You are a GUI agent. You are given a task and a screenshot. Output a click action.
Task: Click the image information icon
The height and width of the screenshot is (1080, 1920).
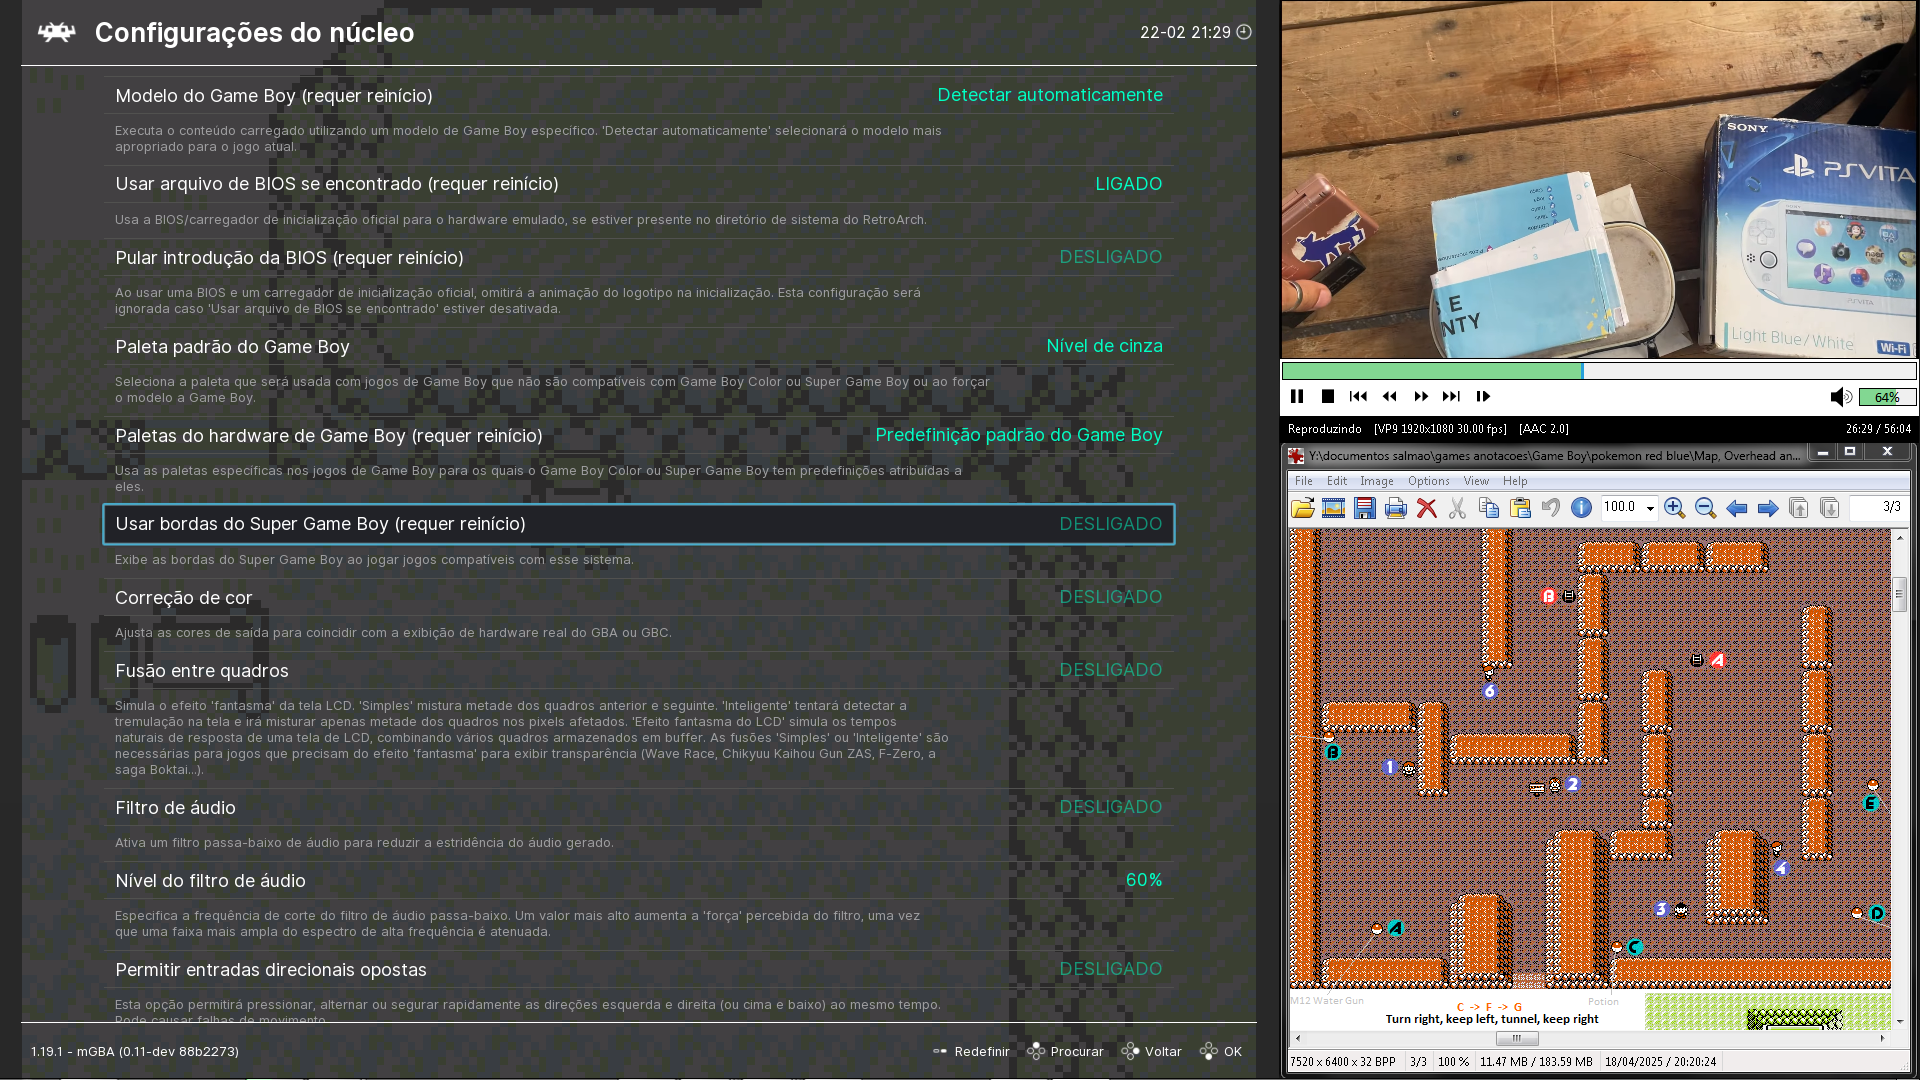click(x=1581, y=508)
